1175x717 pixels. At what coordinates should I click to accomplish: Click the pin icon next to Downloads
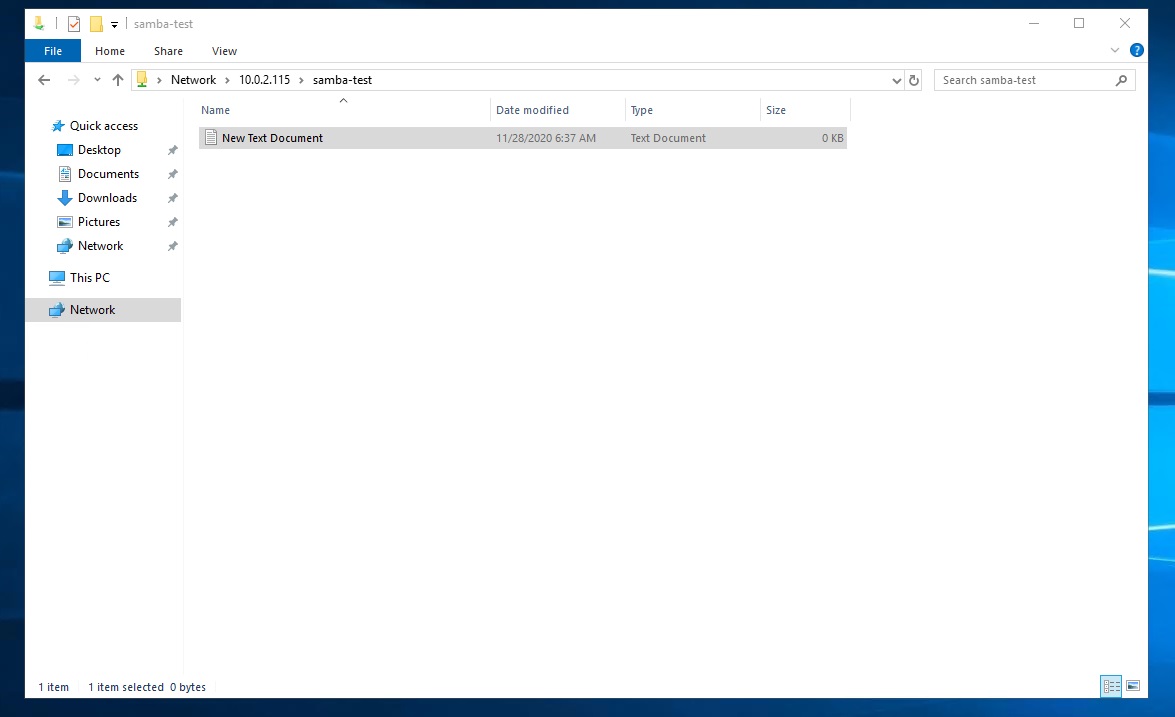pos(172,198)
